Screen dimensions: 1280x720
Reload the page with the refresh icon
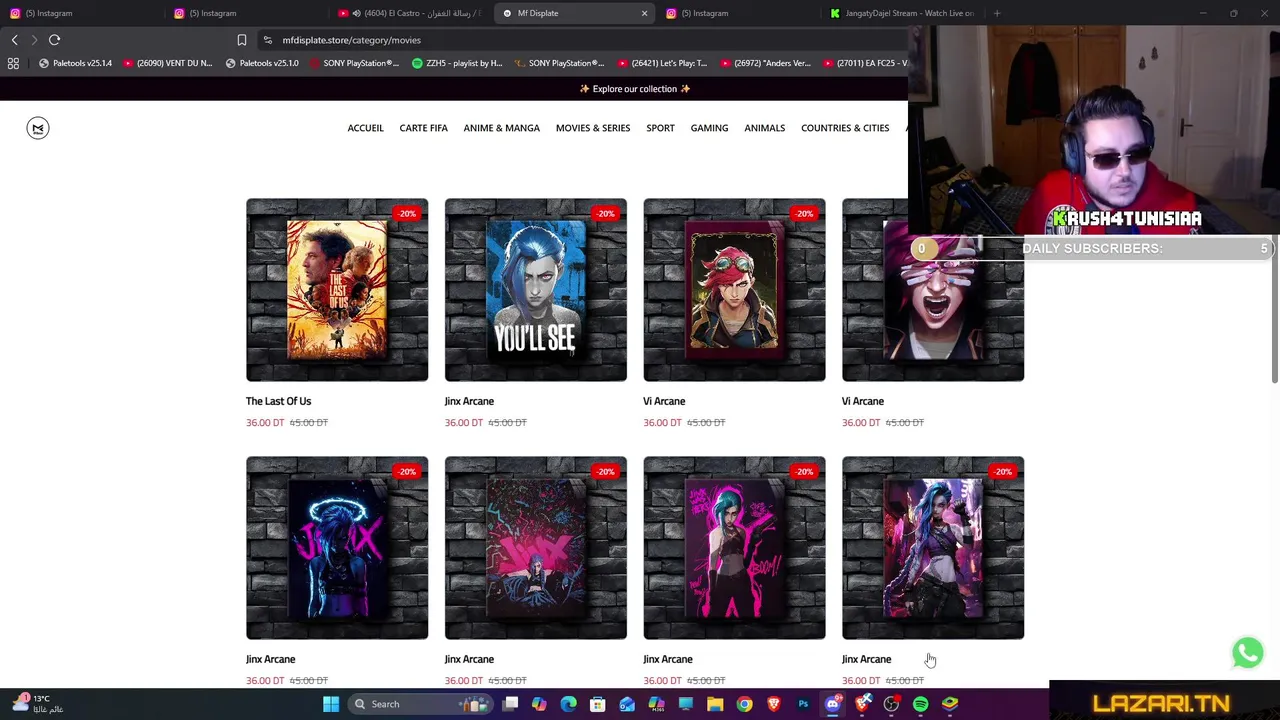pos(54,40)
